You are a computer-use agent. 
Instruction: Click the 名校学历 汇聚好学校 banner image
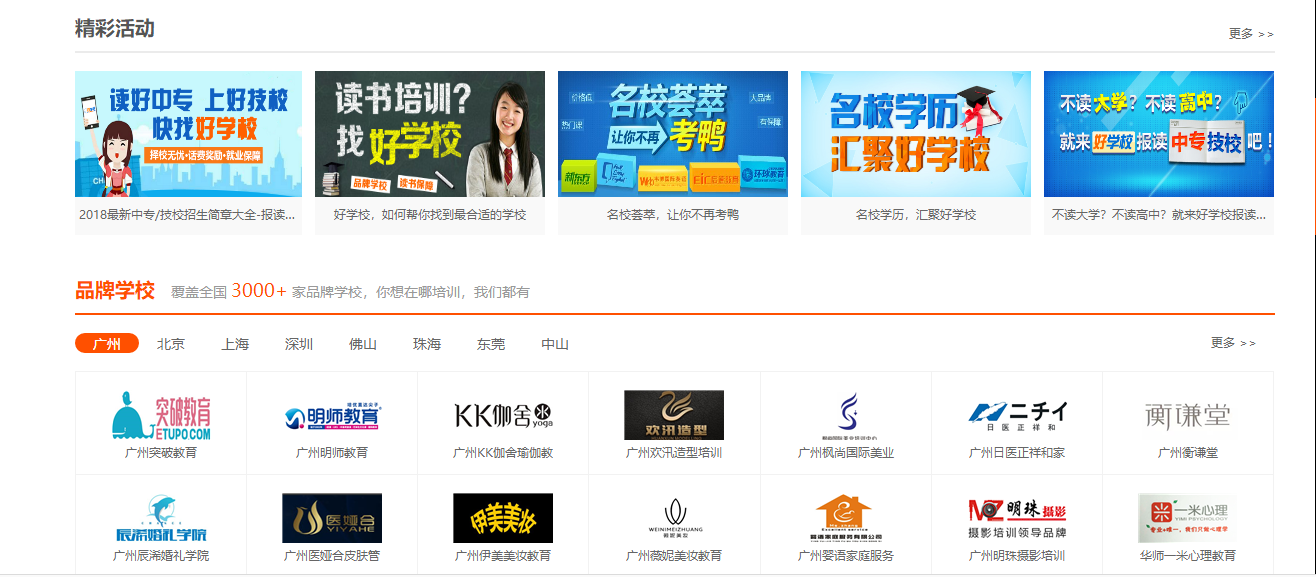click(916, 134)
